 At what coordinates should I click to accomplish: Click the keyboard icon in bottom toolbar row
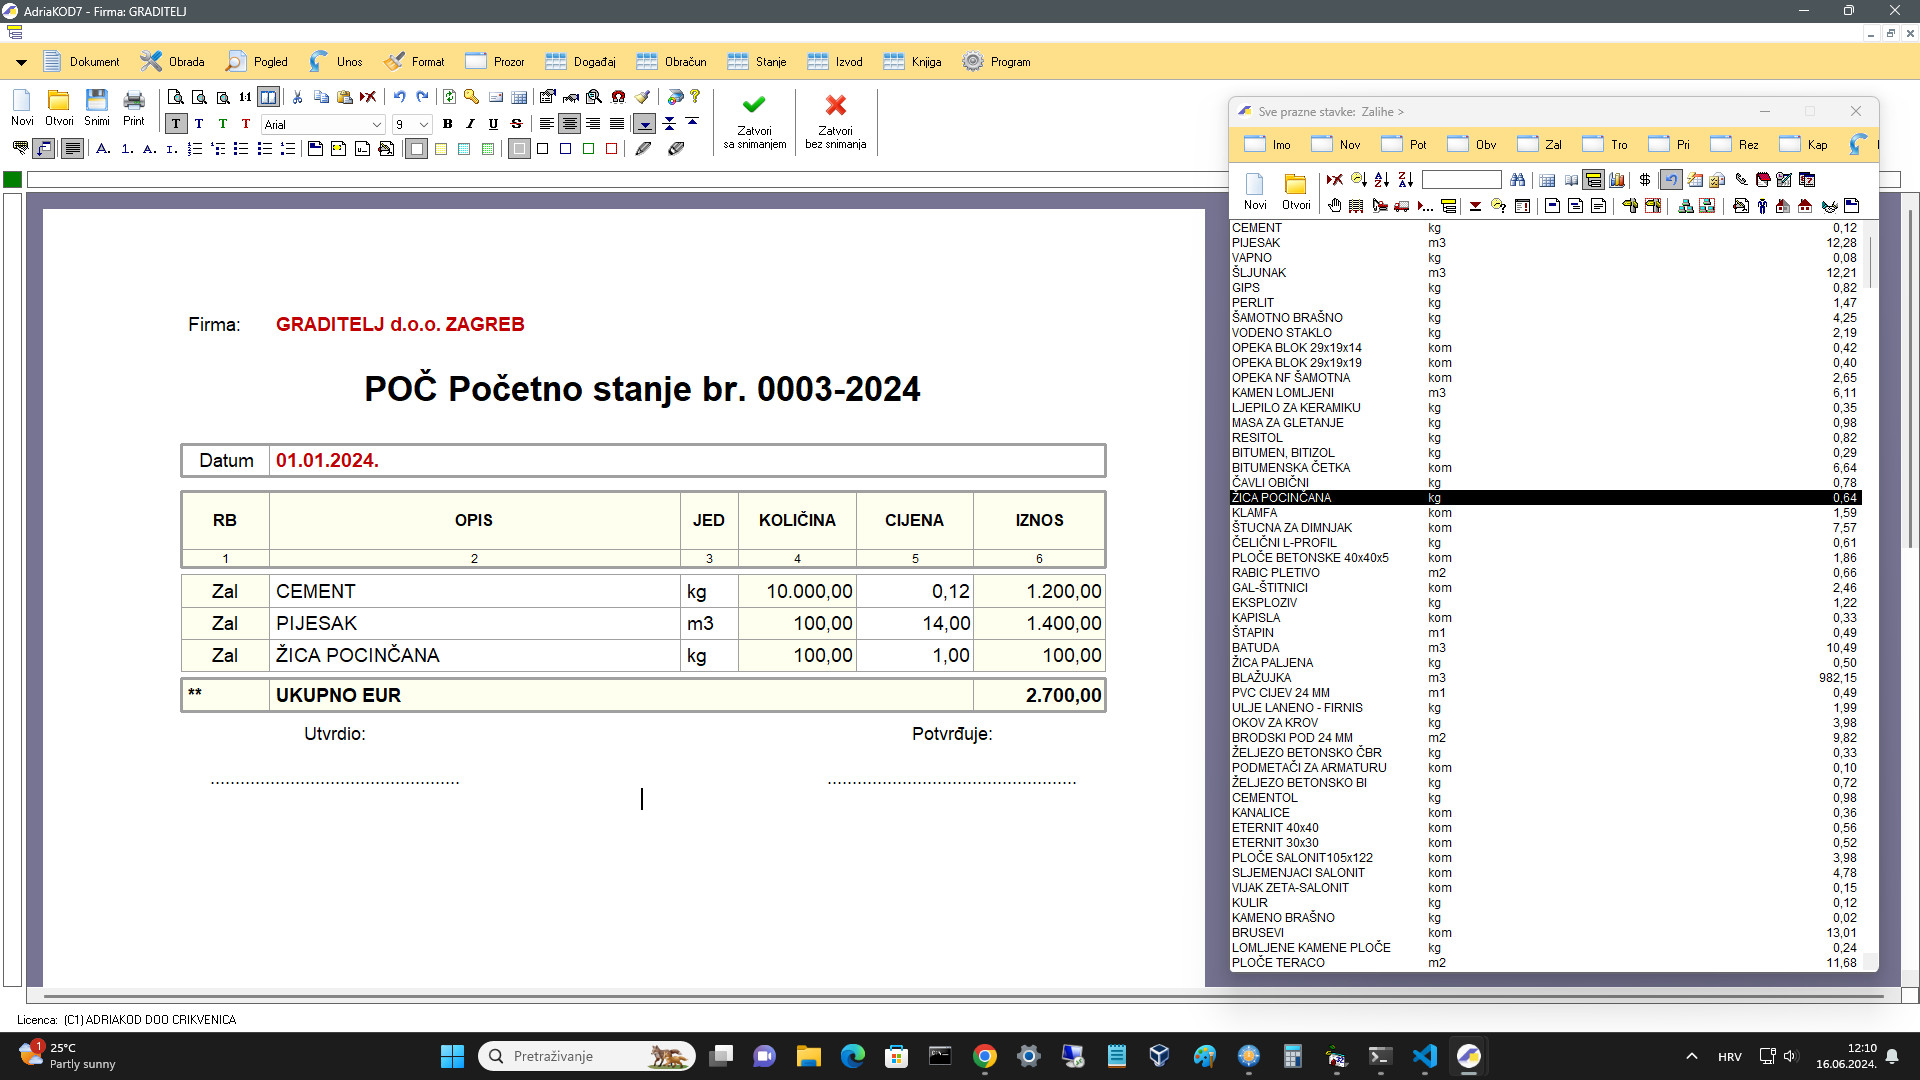(x=20, y=149)
